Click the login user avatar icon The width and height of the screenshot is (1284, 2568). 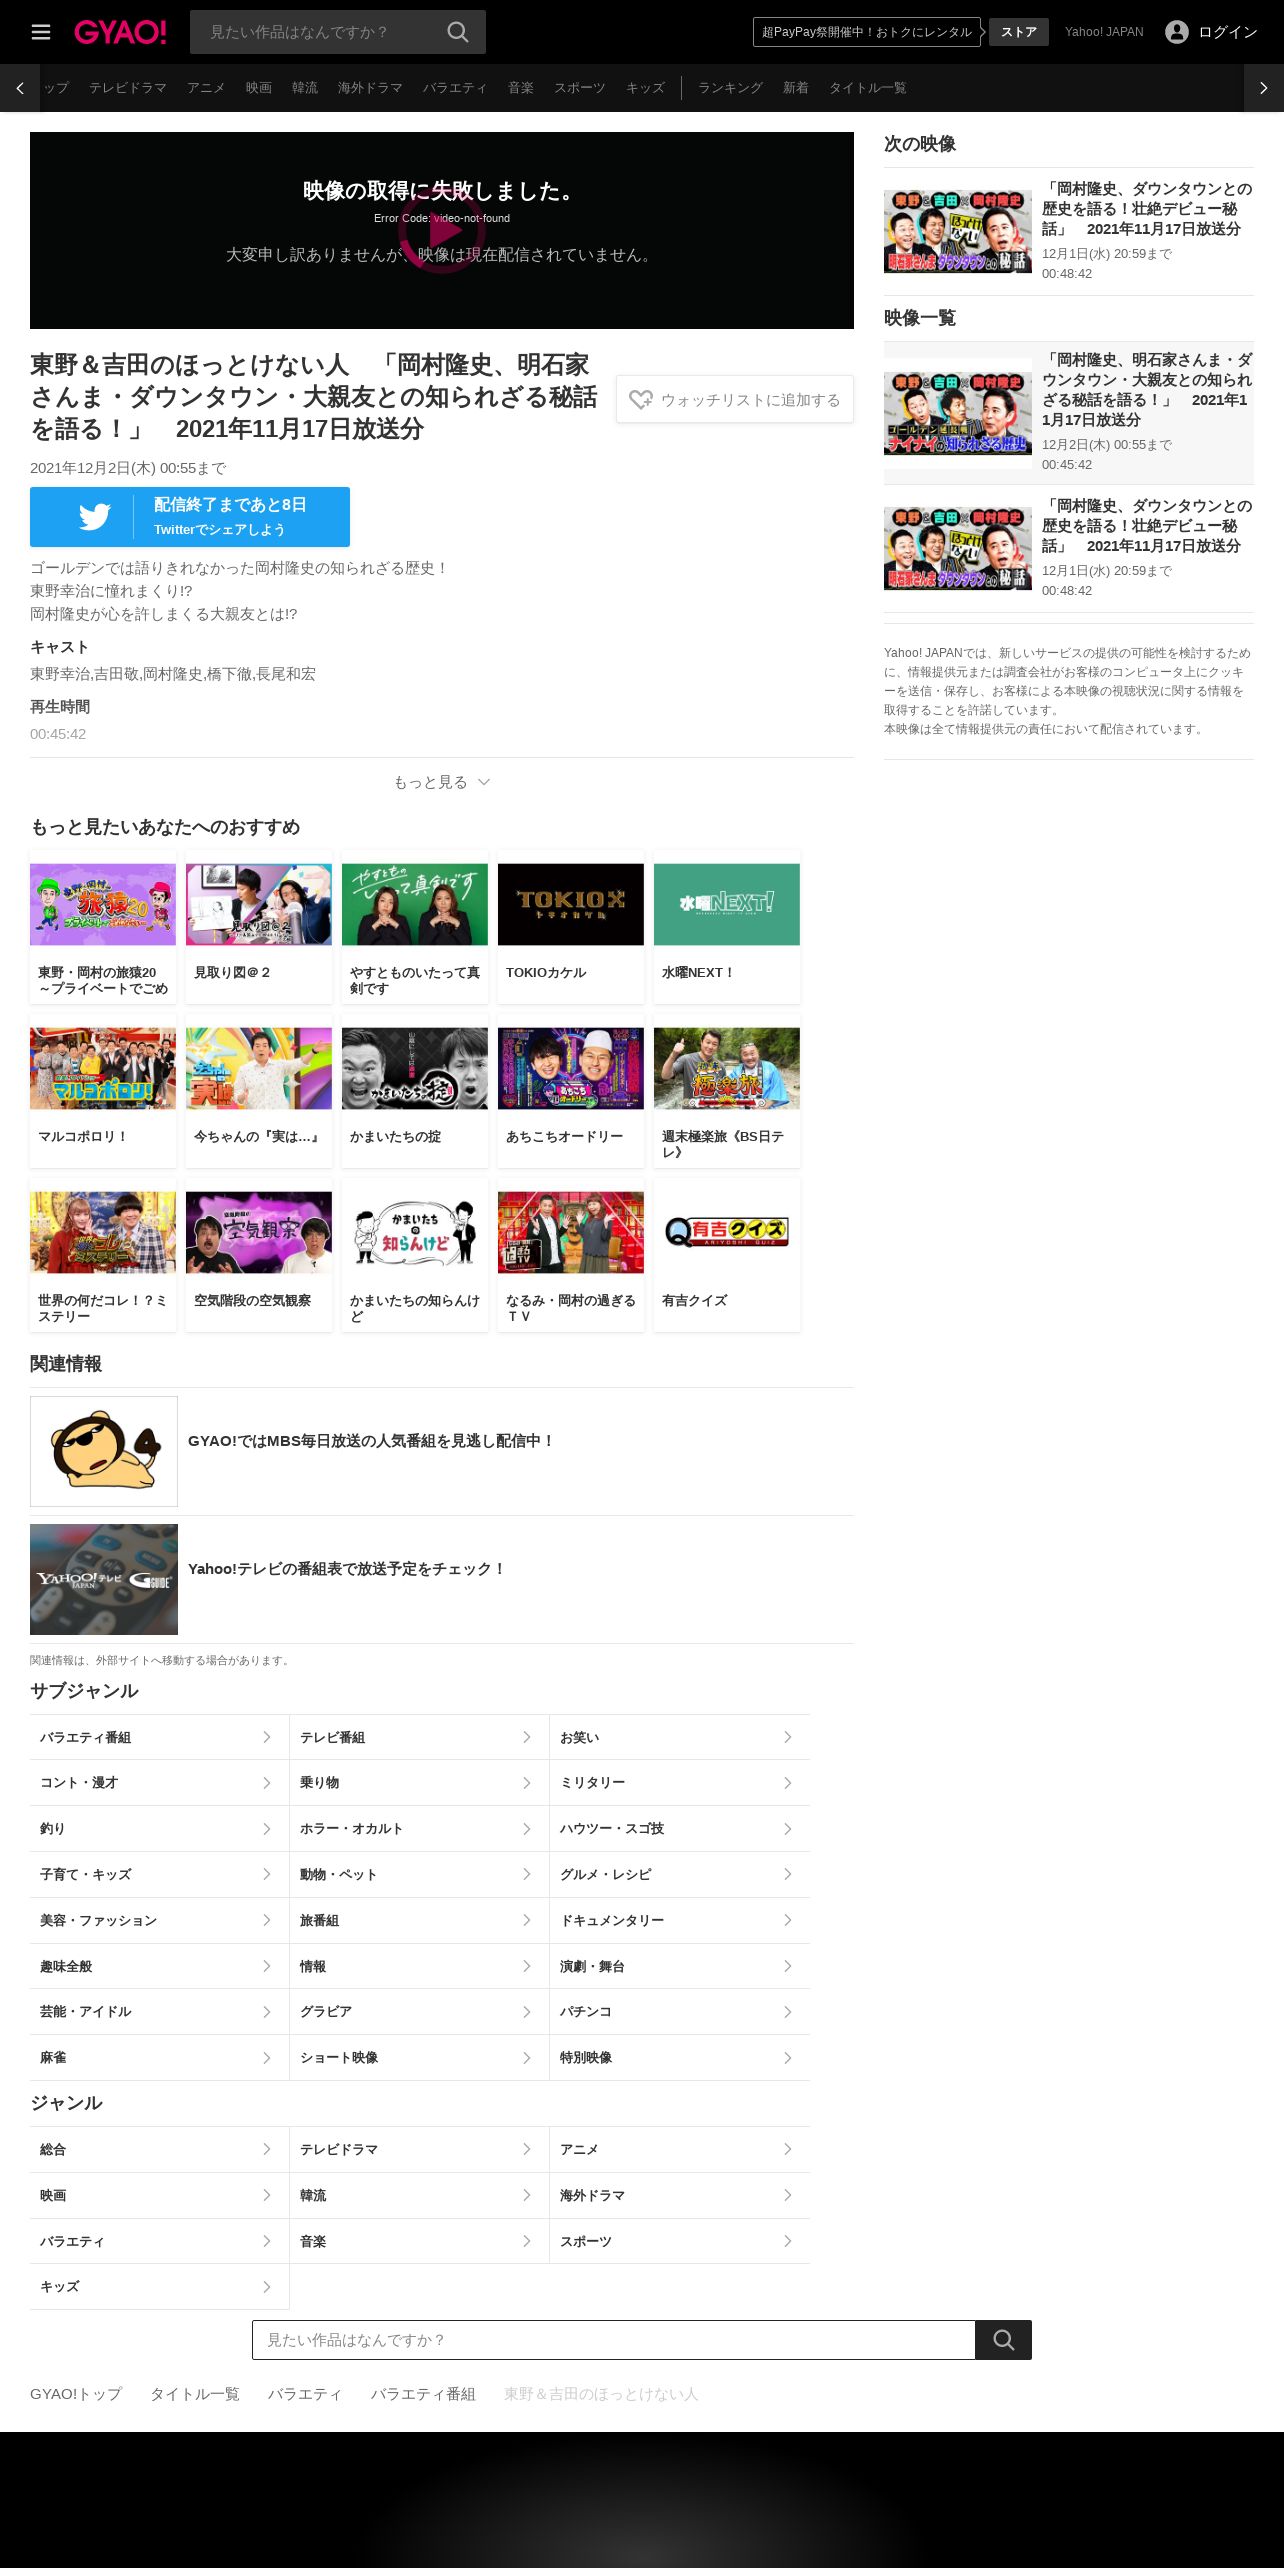1177,32
